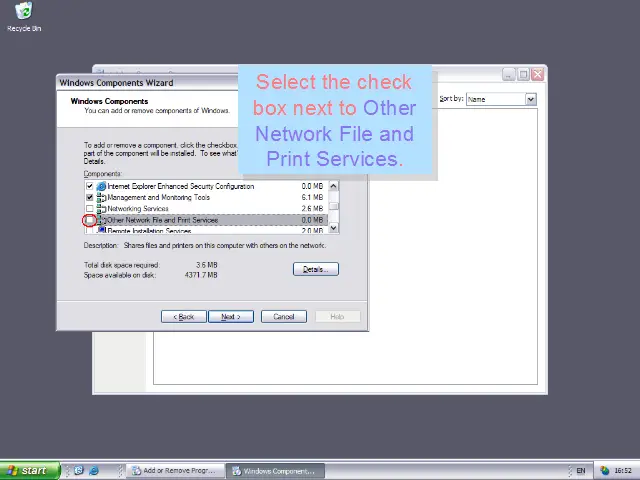Maximize the Add or Remove Programs window
This screenshot has width=640, height=480.
523,74
